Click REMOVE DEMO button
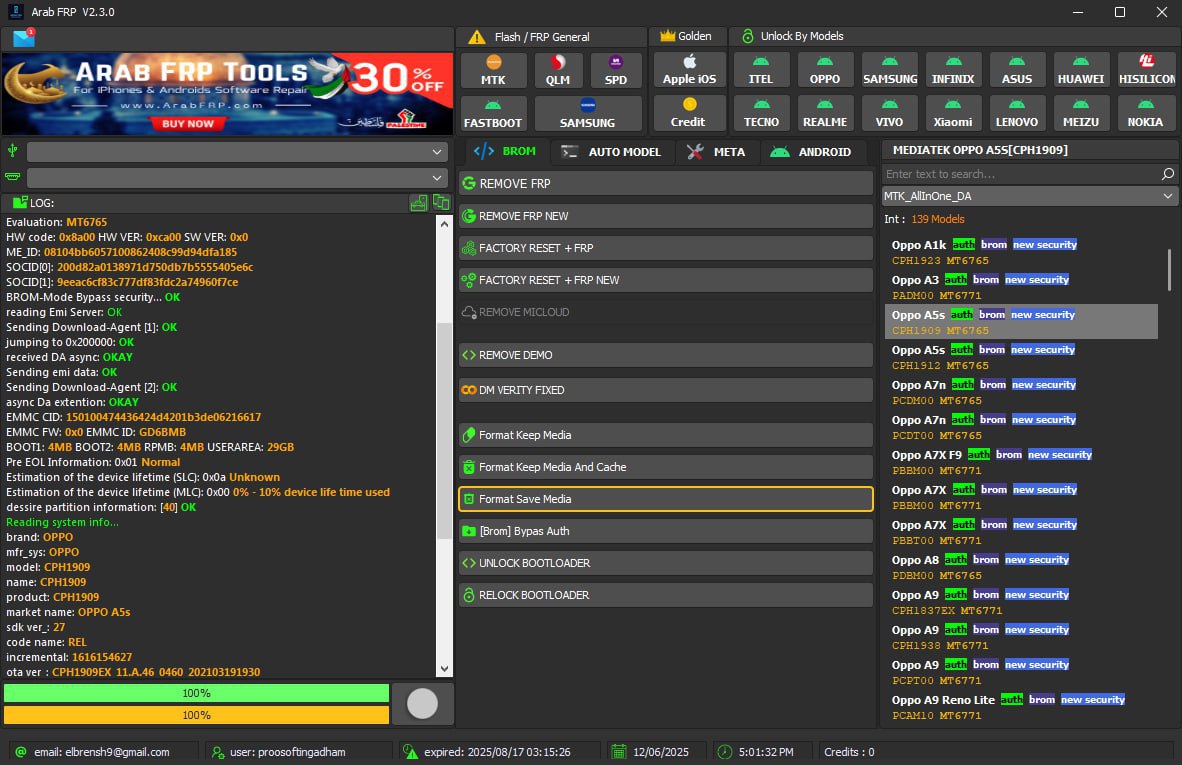Image resolution: width=1182 pixels, height=765 pixels. (666, 355)
